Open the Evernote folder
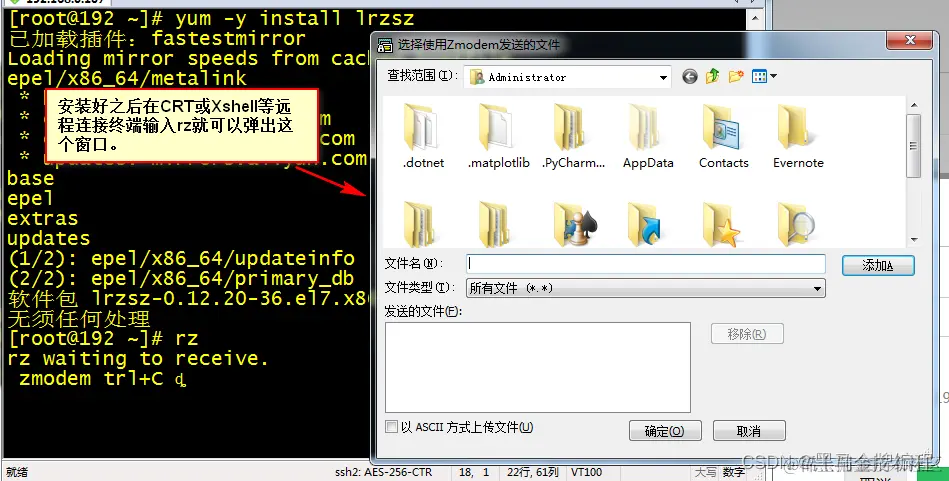Screen dimensions: 949x481 coord(798,136)
